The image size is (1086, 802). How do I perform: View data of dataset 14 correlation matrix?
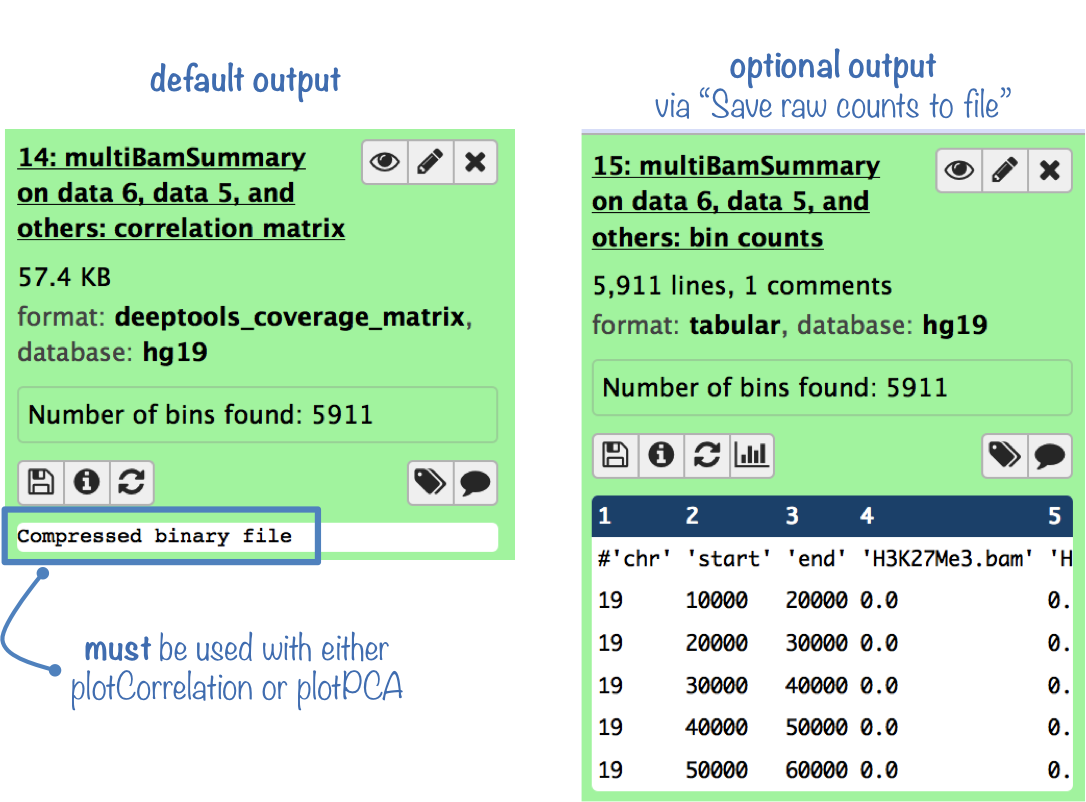[x=385, y=162]
